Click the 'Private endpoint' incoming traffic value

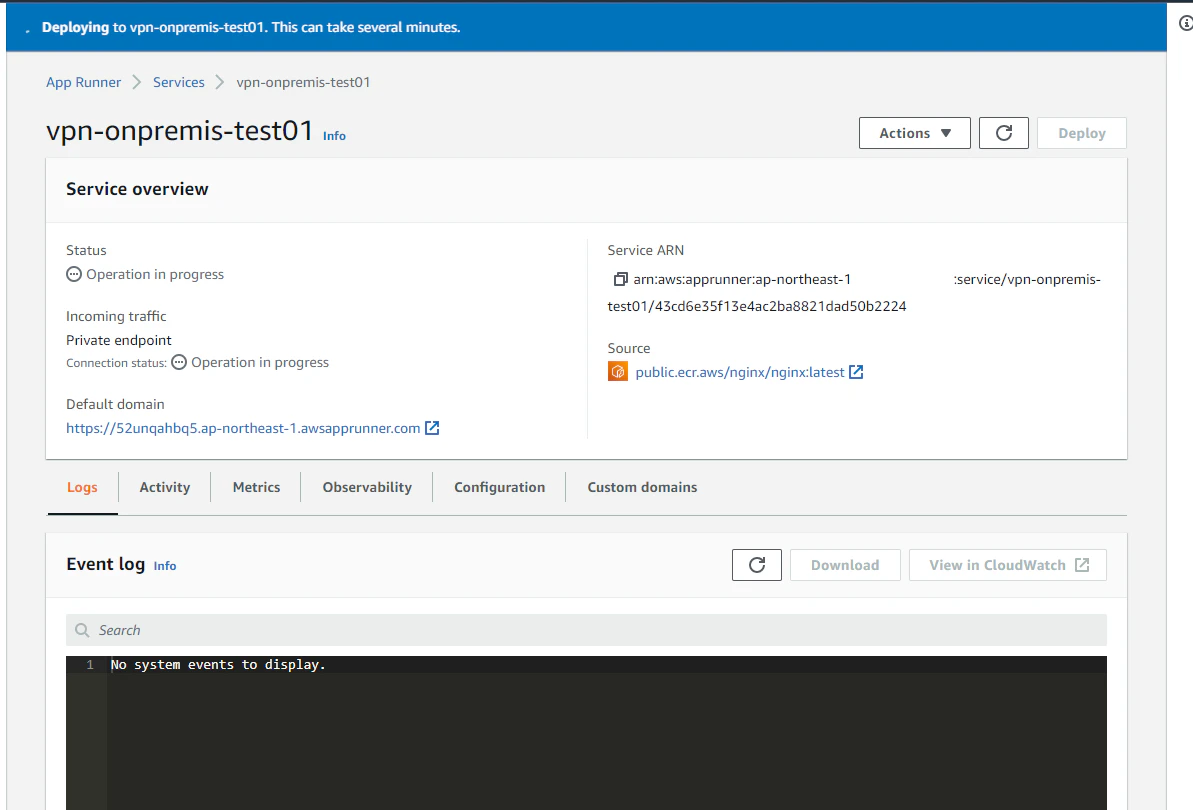tap(119, 340)
